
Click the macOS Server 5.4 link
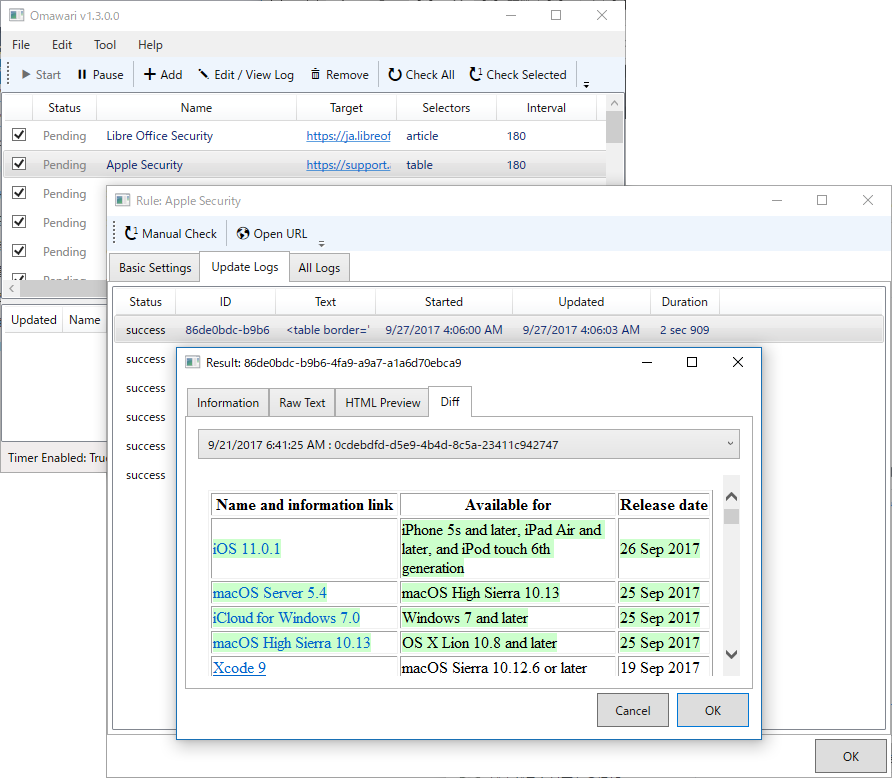[x=270, y=593]
